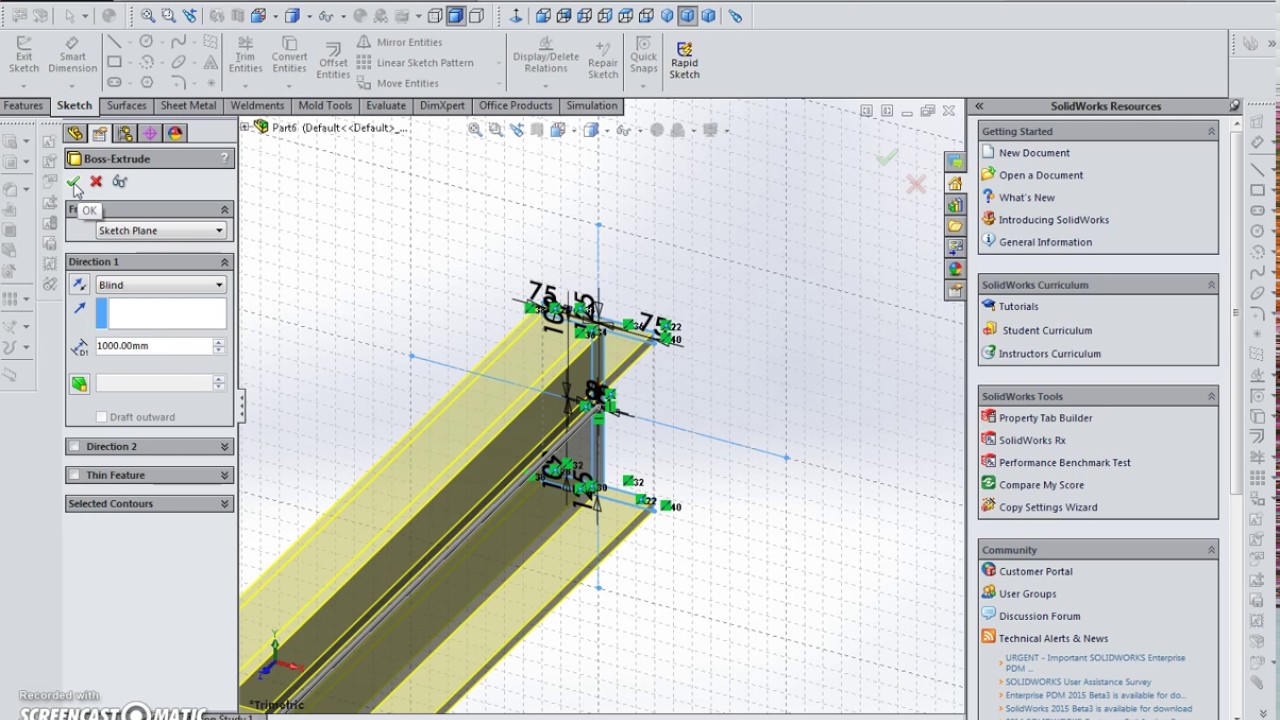Click Zoom to Fit in top toolbar
Viewport: 1280px width, 720px height.
(147, 15)
